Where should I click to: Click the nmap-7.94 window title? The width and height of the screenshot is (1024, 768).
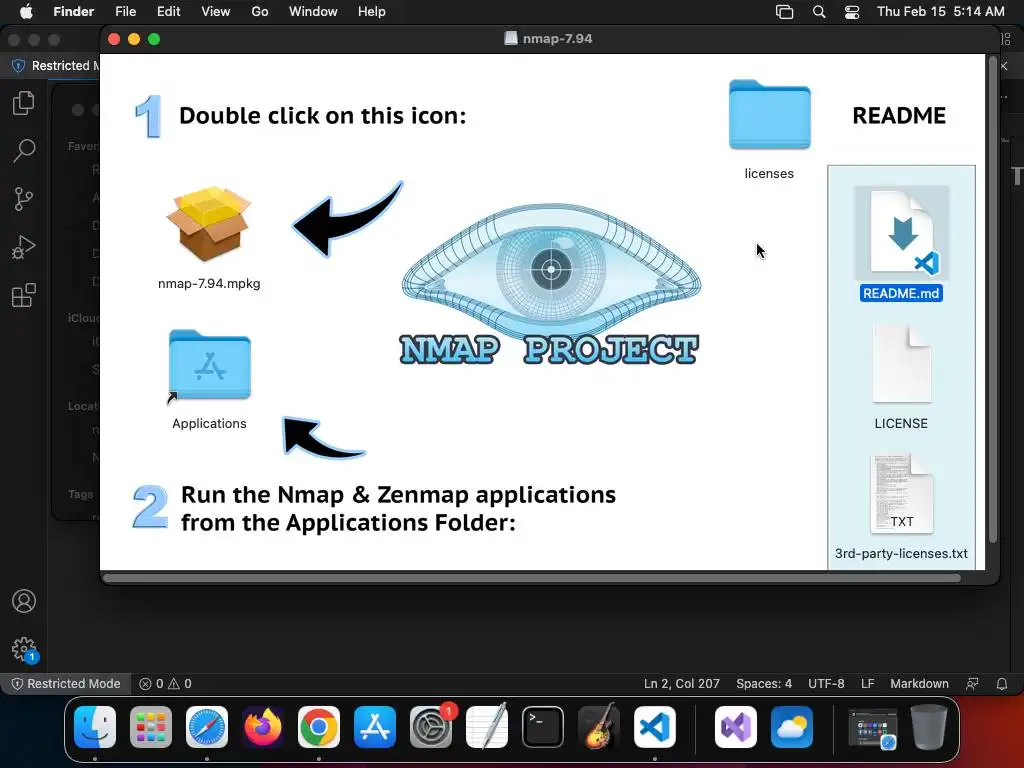tap(557, 39)
